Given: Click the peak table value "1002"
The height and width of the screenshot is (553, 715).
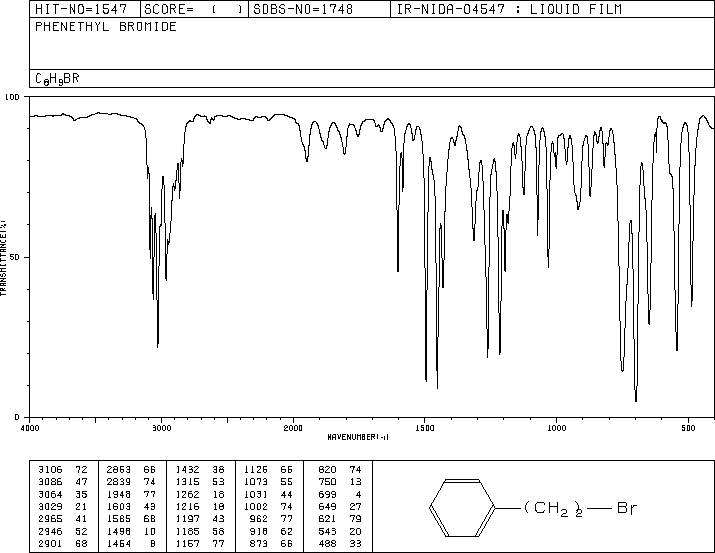Looking at the screenshot, I should [x=256, y=506].
